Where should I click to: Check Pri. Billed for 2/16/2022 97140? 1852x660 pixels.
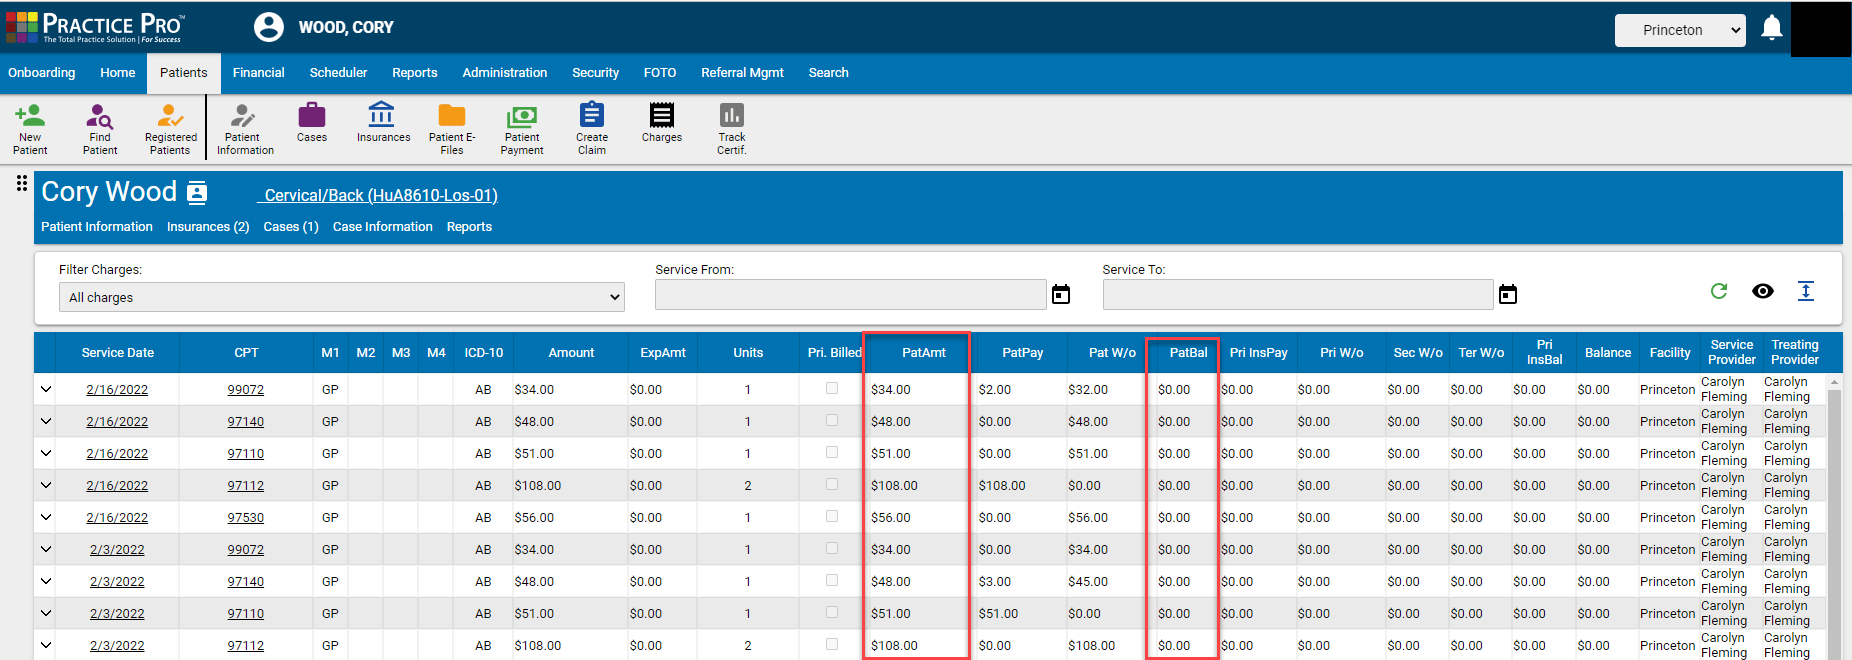tap(832, 420)
